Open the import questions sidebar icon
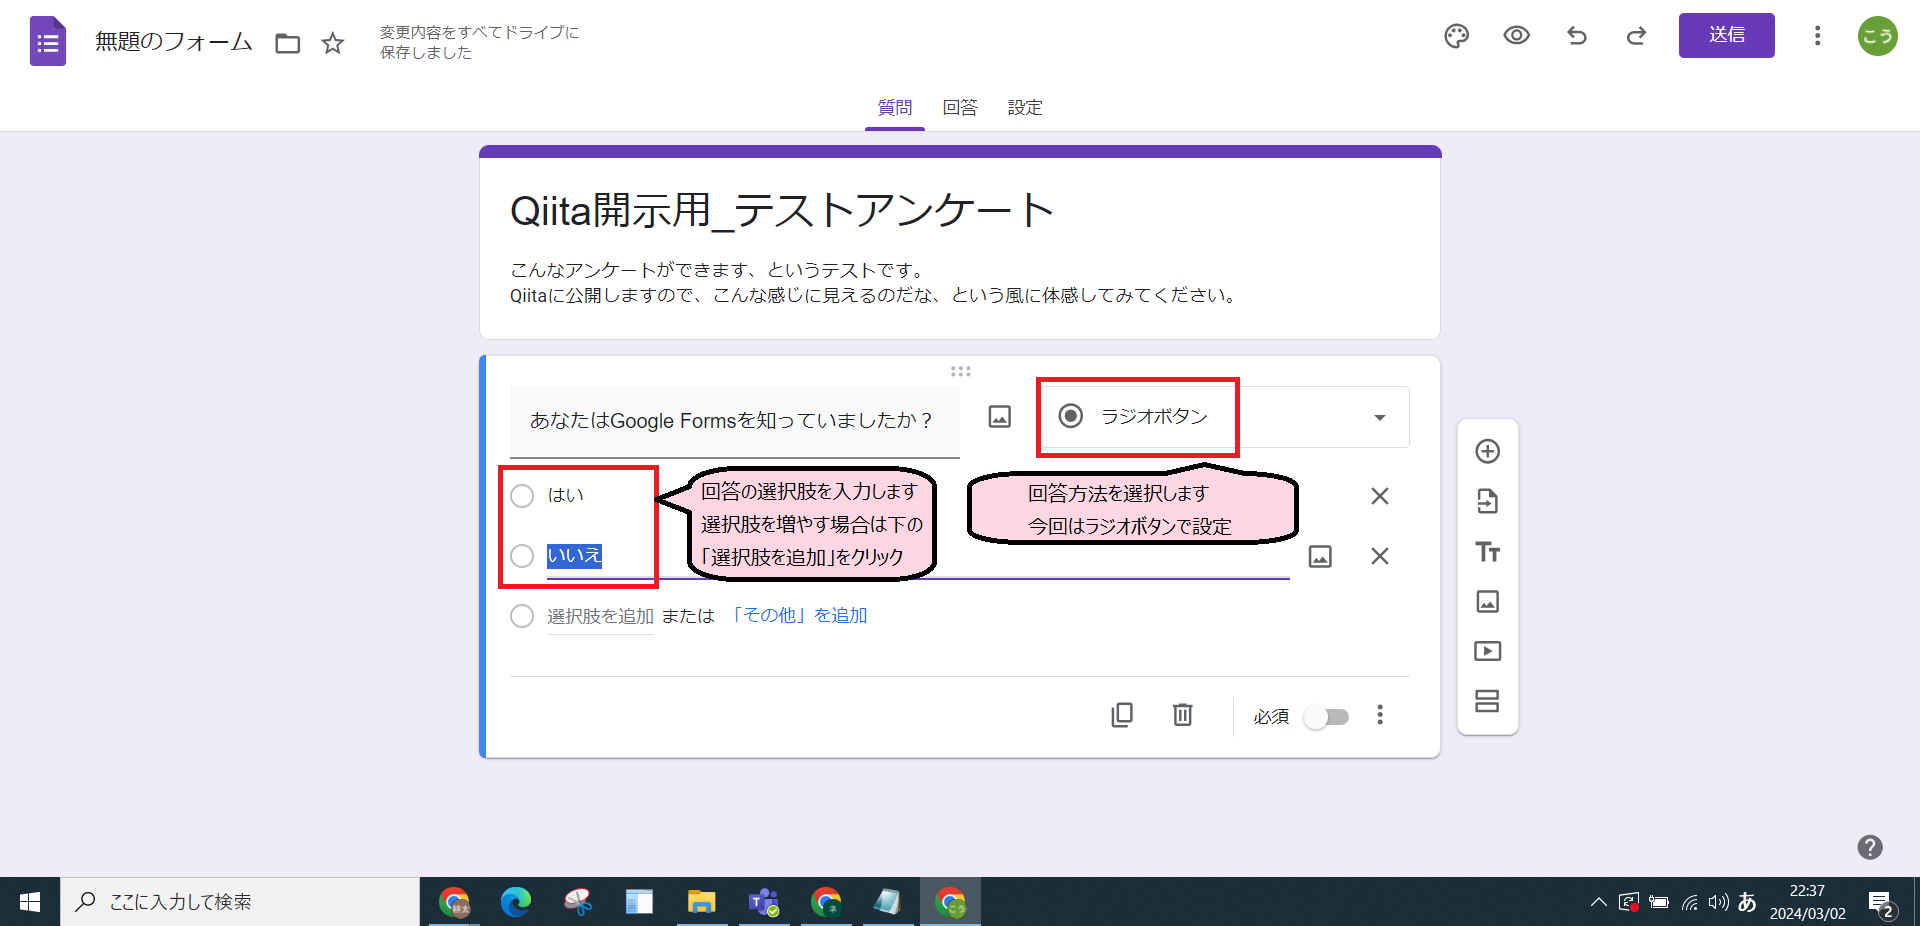Image resolution: width=1920 pixels, height=926 pixels. [1487, 501]
